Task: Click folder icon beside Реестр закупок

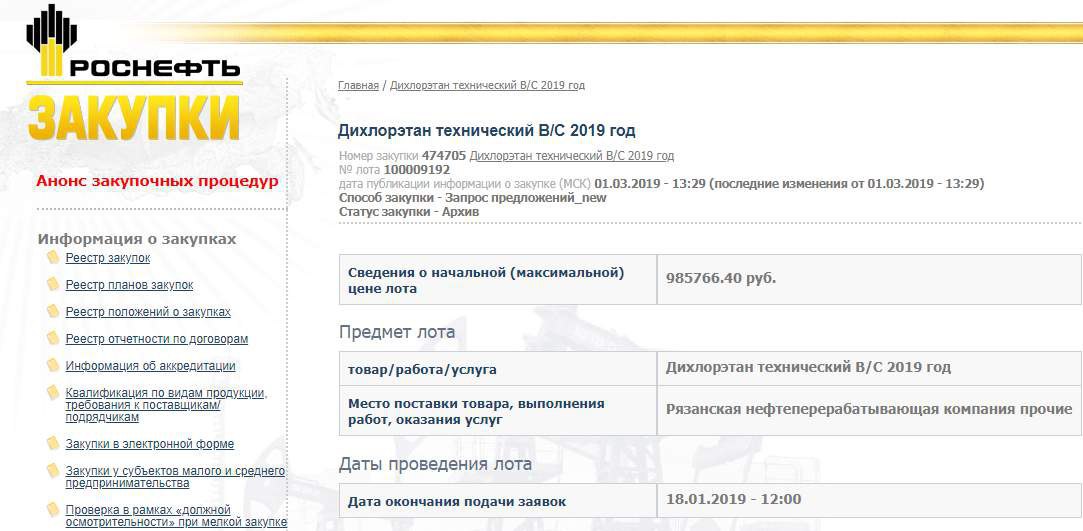Action: (53, 258)
